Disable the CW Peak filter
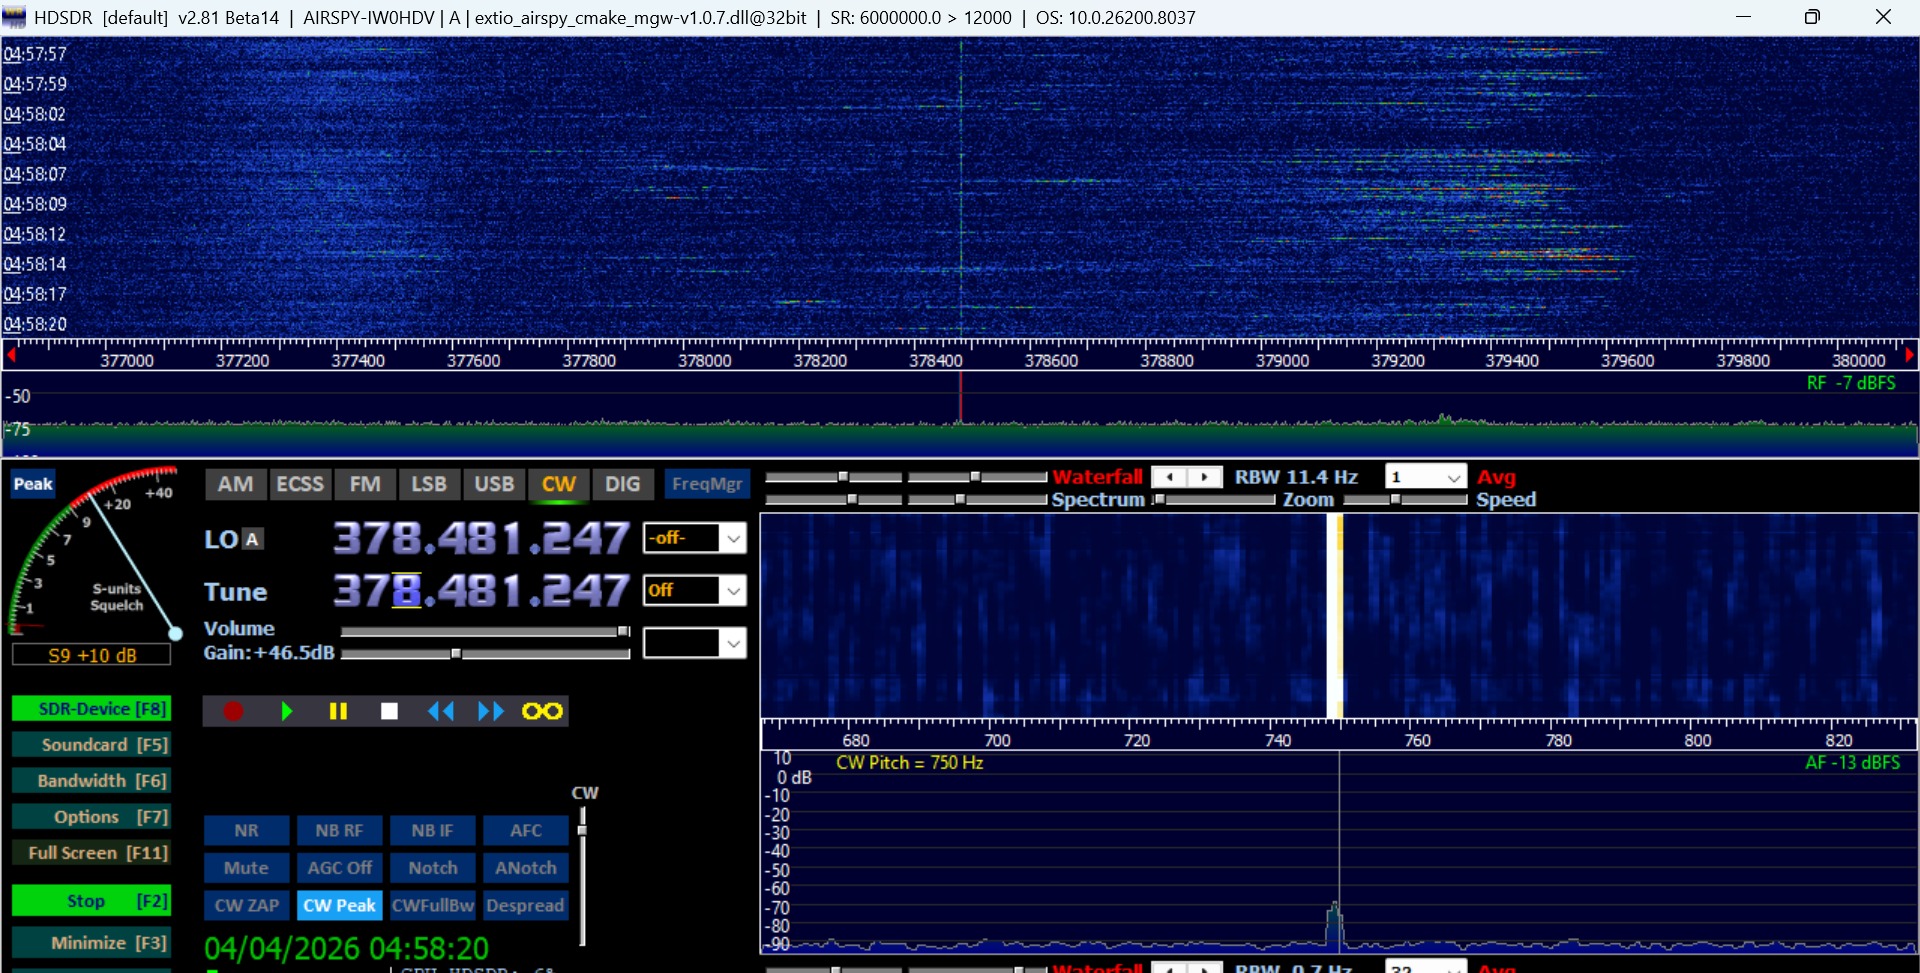Image resolution: width=1920 pixels, height=973 pixels. [x=339, y=905]
